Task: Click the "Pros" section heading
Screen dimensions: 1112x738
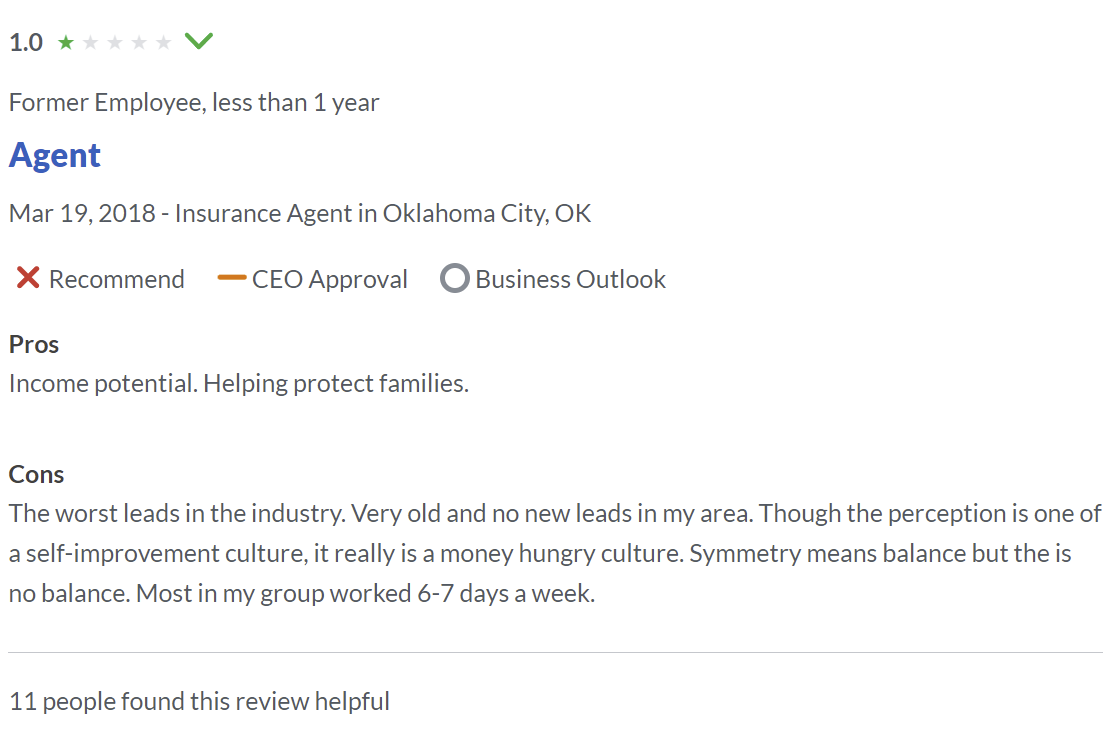Action: click(x=34, y=344)
